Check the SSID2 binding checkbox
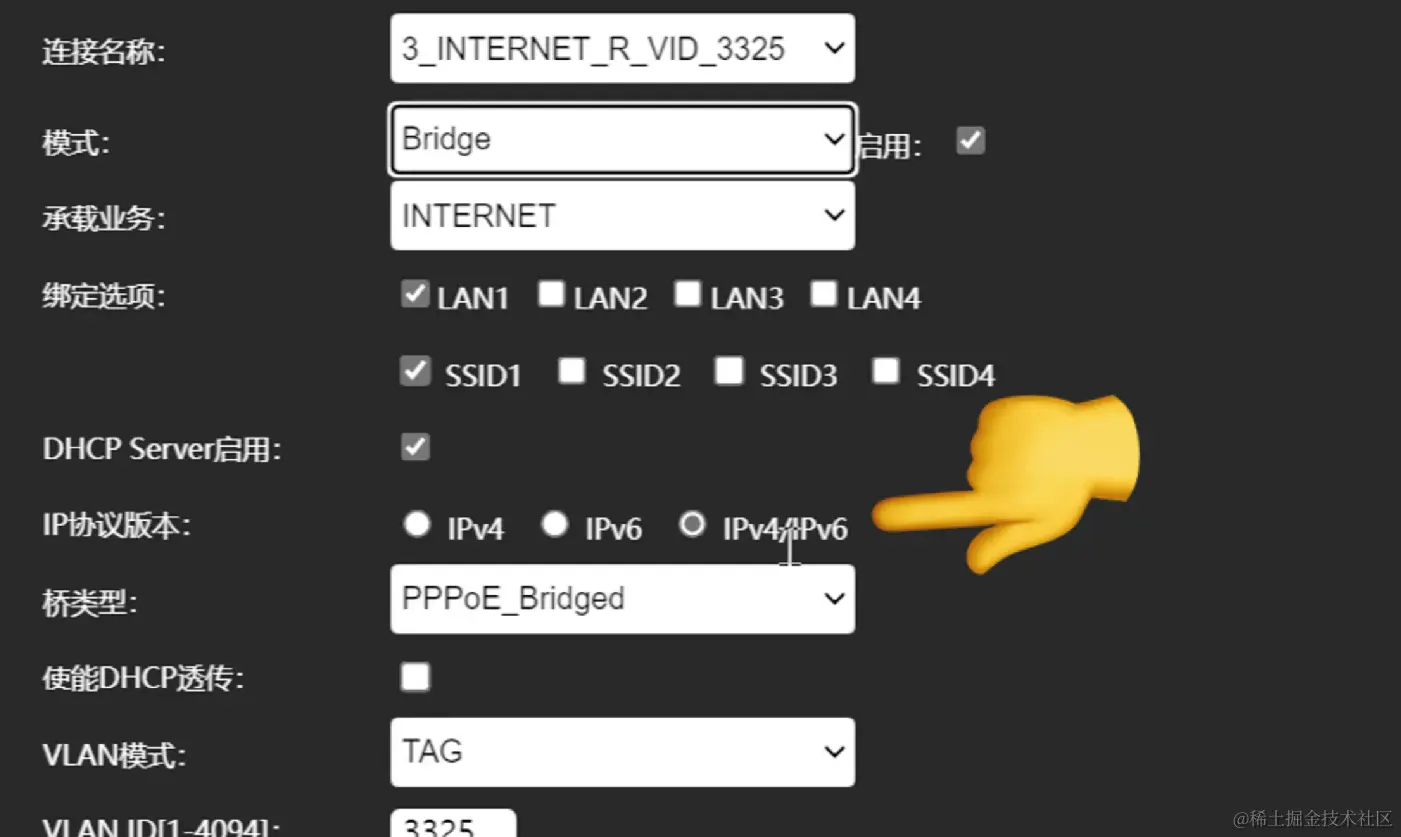This screenshot has width=1401, height=837. pyautogui.click(x=571, y=371)
